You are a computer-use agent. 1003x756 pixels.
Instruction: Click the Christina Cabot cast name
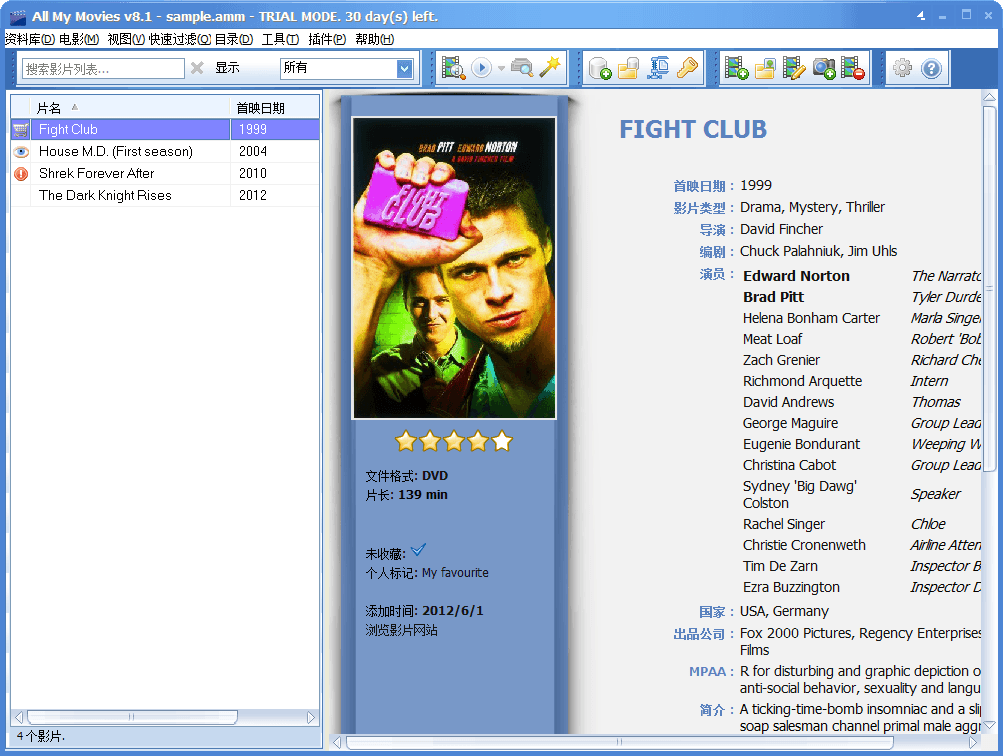point(789,465)
